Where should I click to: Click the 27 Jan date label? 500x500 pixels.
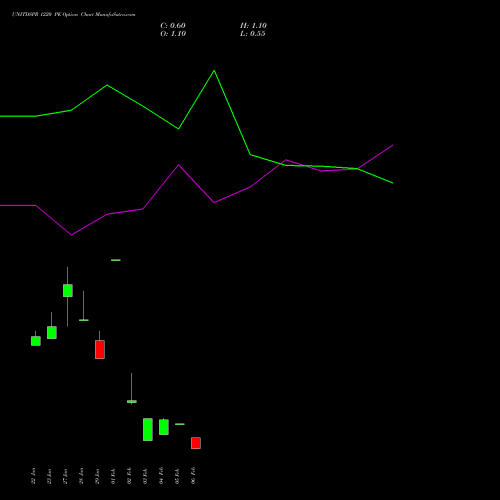click(x=65, y=476)
